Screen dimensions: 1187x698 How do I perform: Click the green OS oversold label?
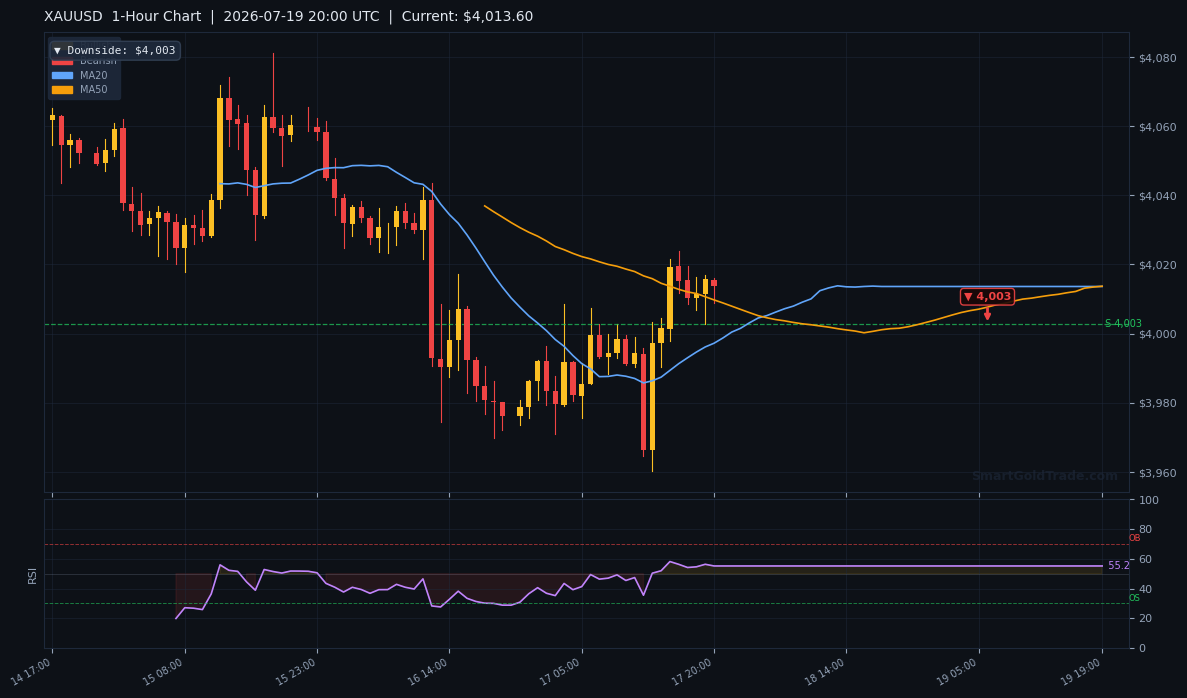pos(1134,598)
